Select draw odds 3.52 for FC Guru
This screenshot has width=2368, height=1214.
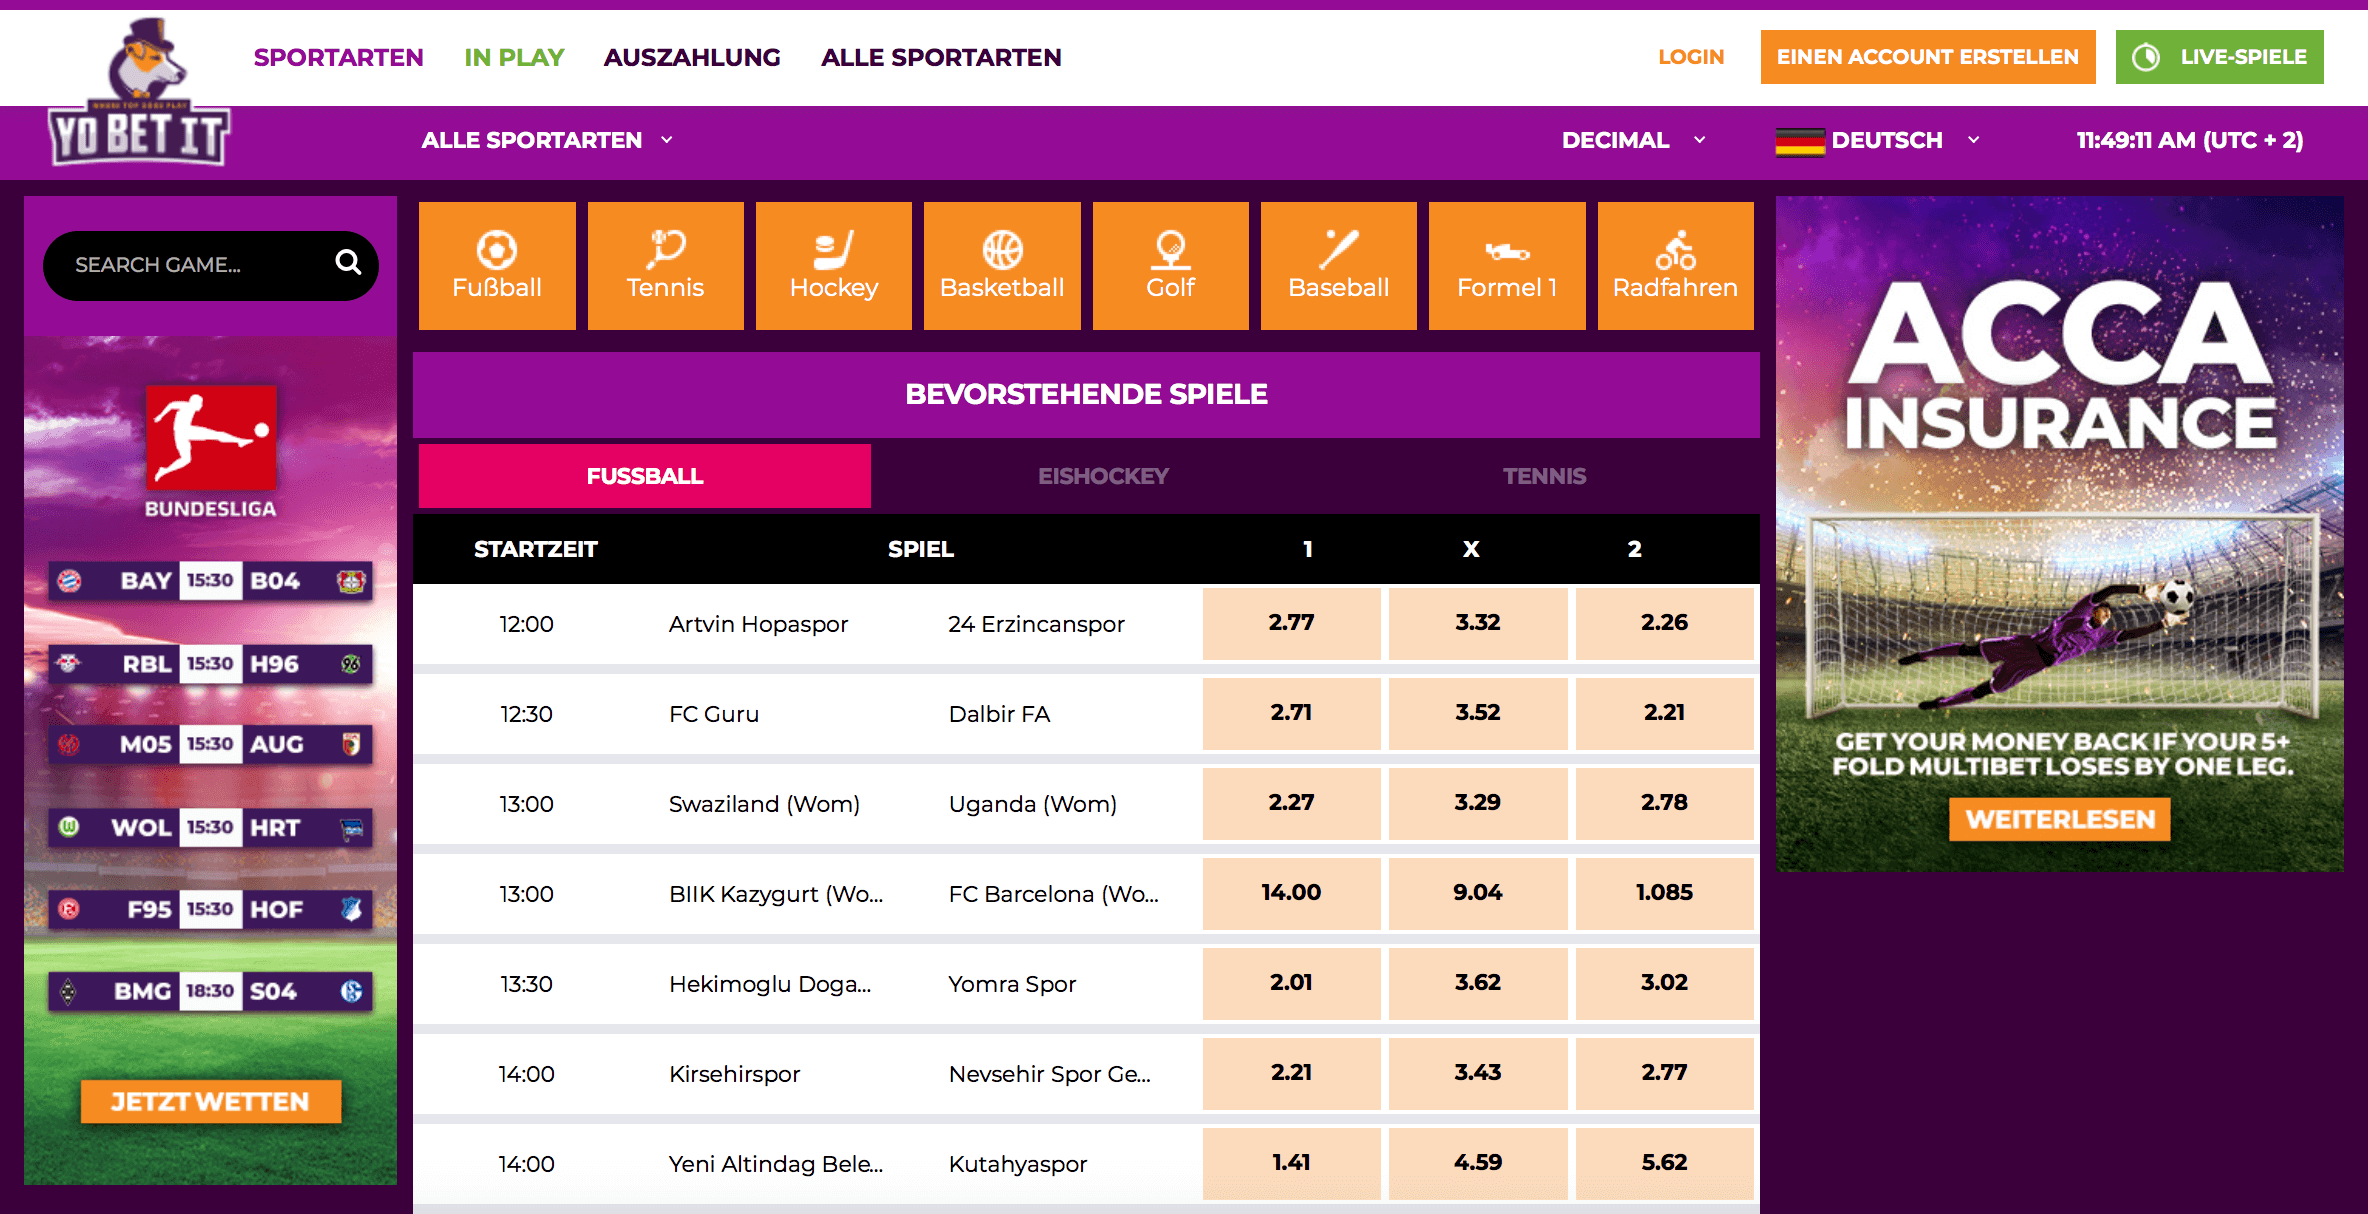[1478, 713]
